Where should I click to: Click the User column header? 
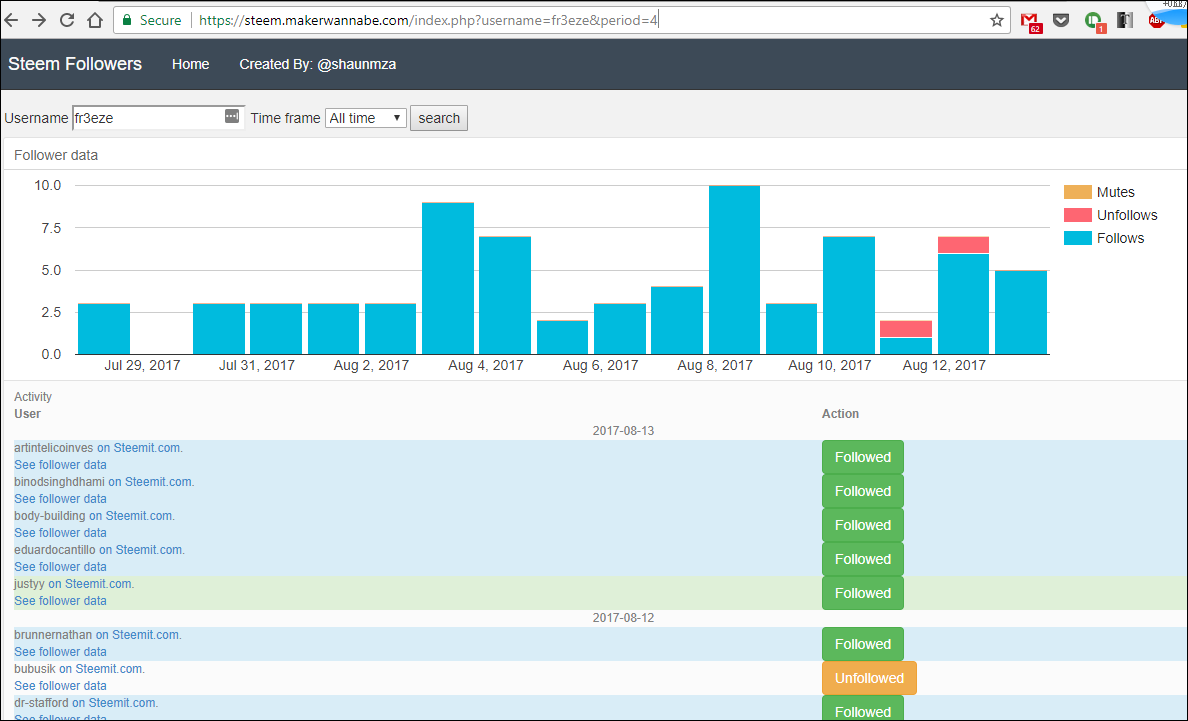pyautogui.click(x=27, y=414)
